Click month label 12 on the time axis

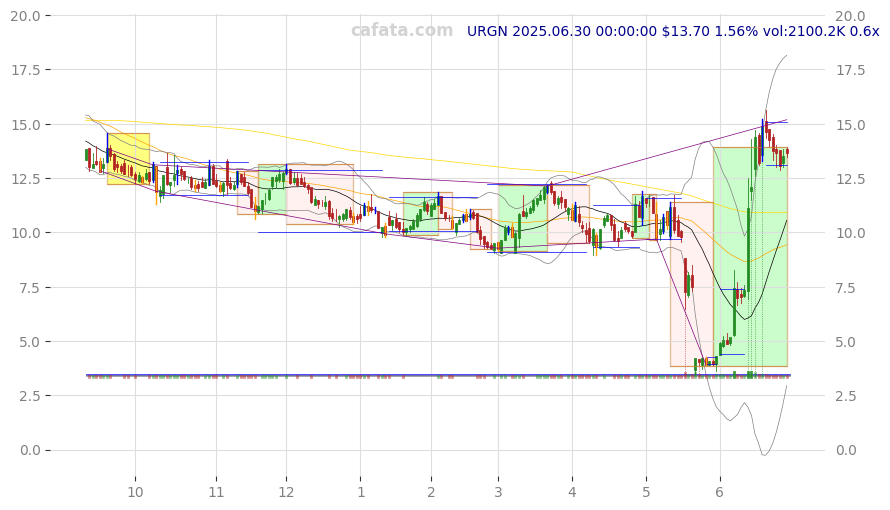[286, 492]
